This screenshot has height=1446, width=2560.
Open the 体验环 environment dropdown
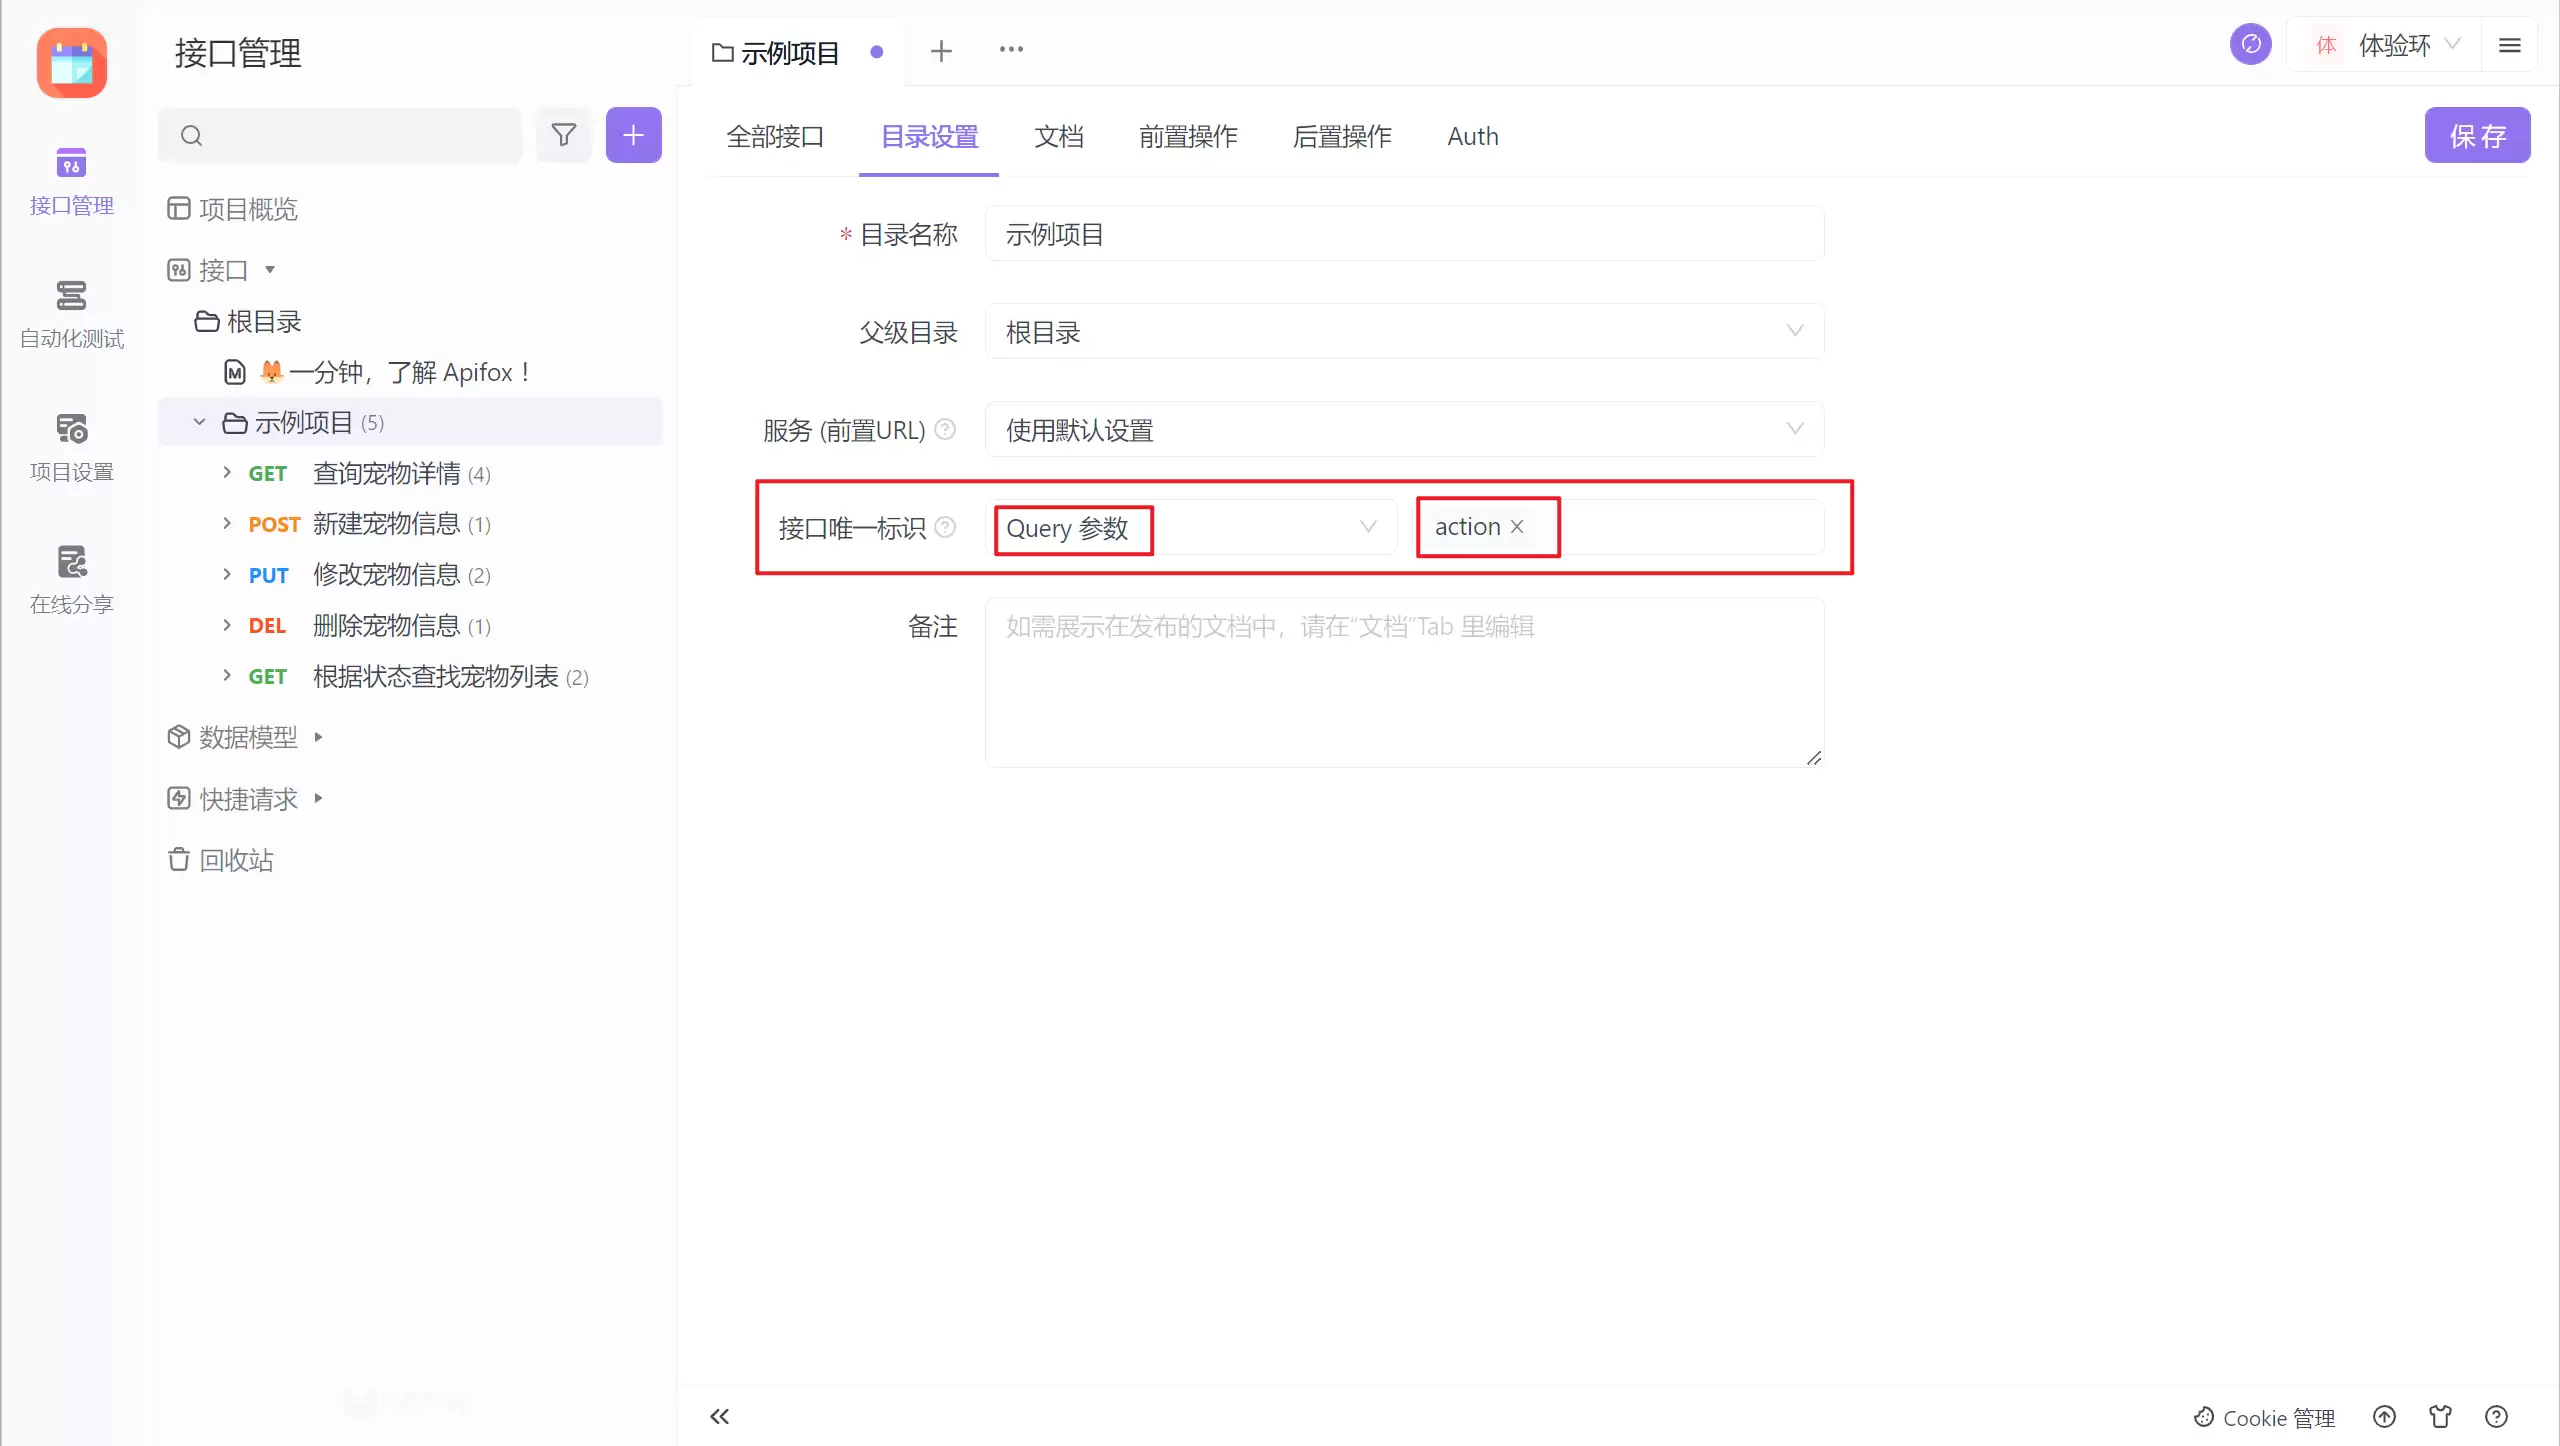coord(2383,45)
